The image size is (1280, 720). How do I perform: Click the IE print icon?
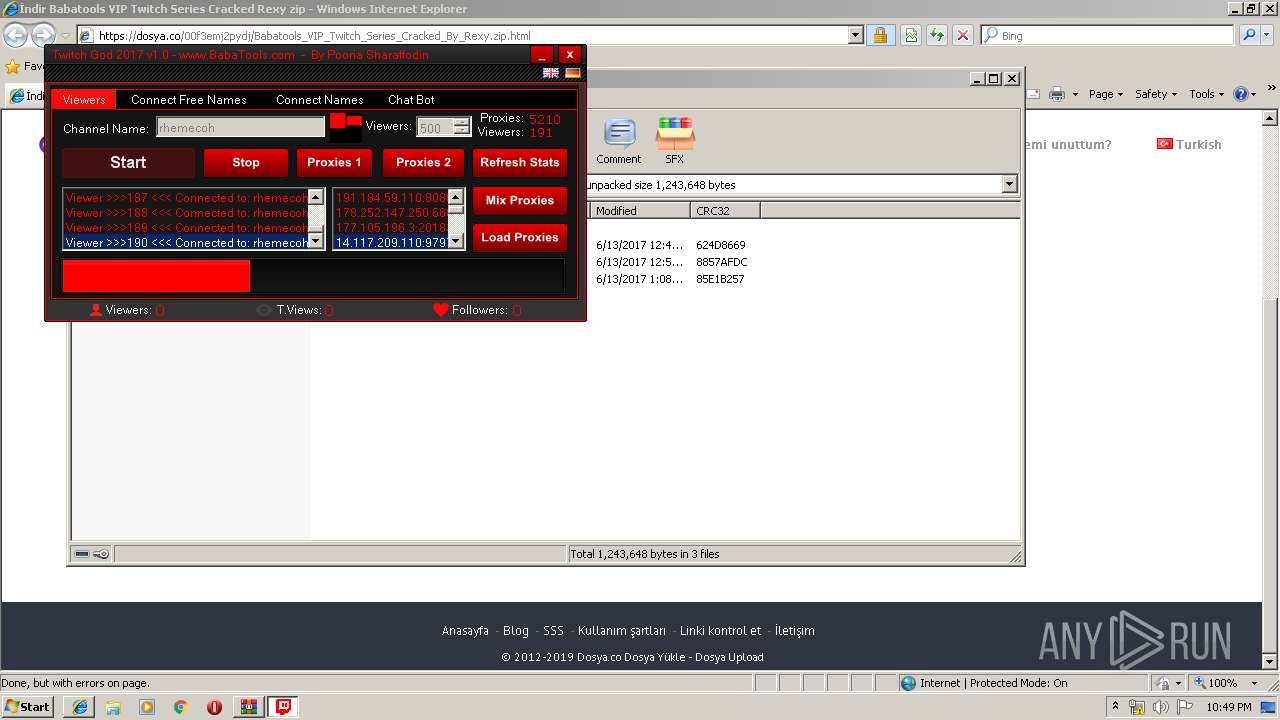(x=1058, y=94)
